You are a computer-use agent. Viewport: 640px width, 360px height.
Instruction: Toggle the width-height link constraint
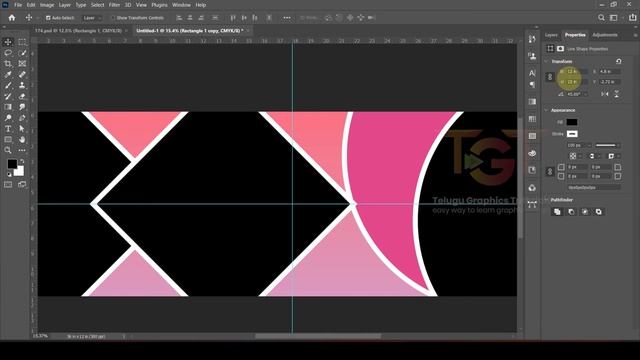click(550, 77)
